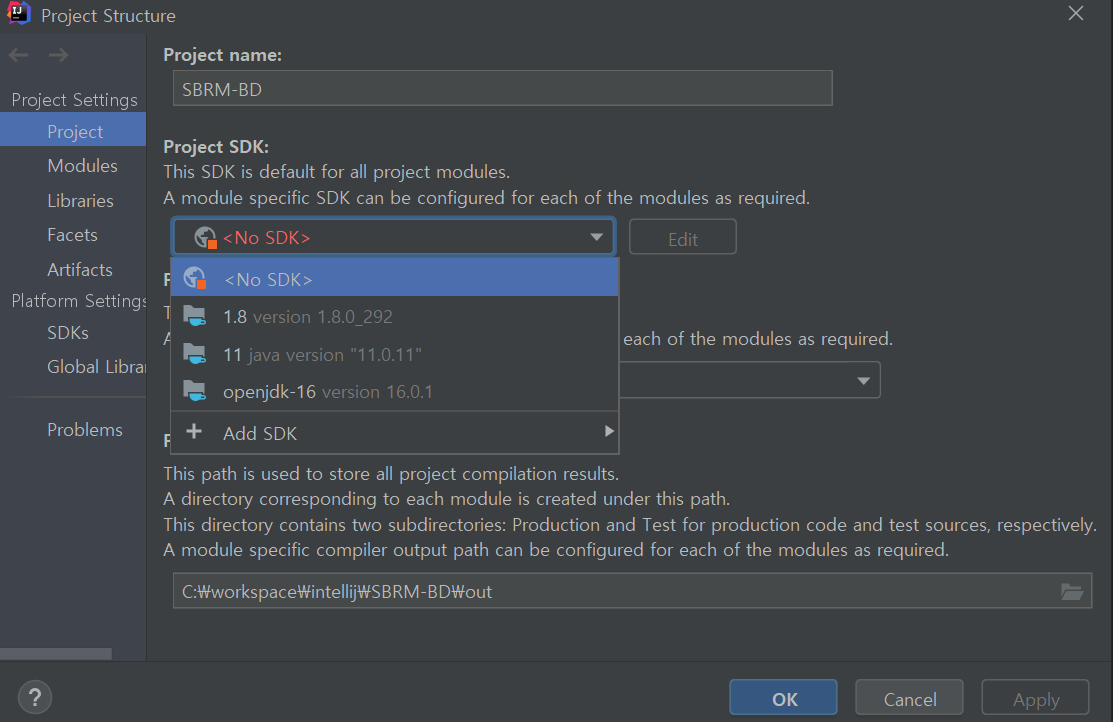
Task: Choose SDK 1.8 version 1.8.0_292
Action: click(x=395, y=317)
